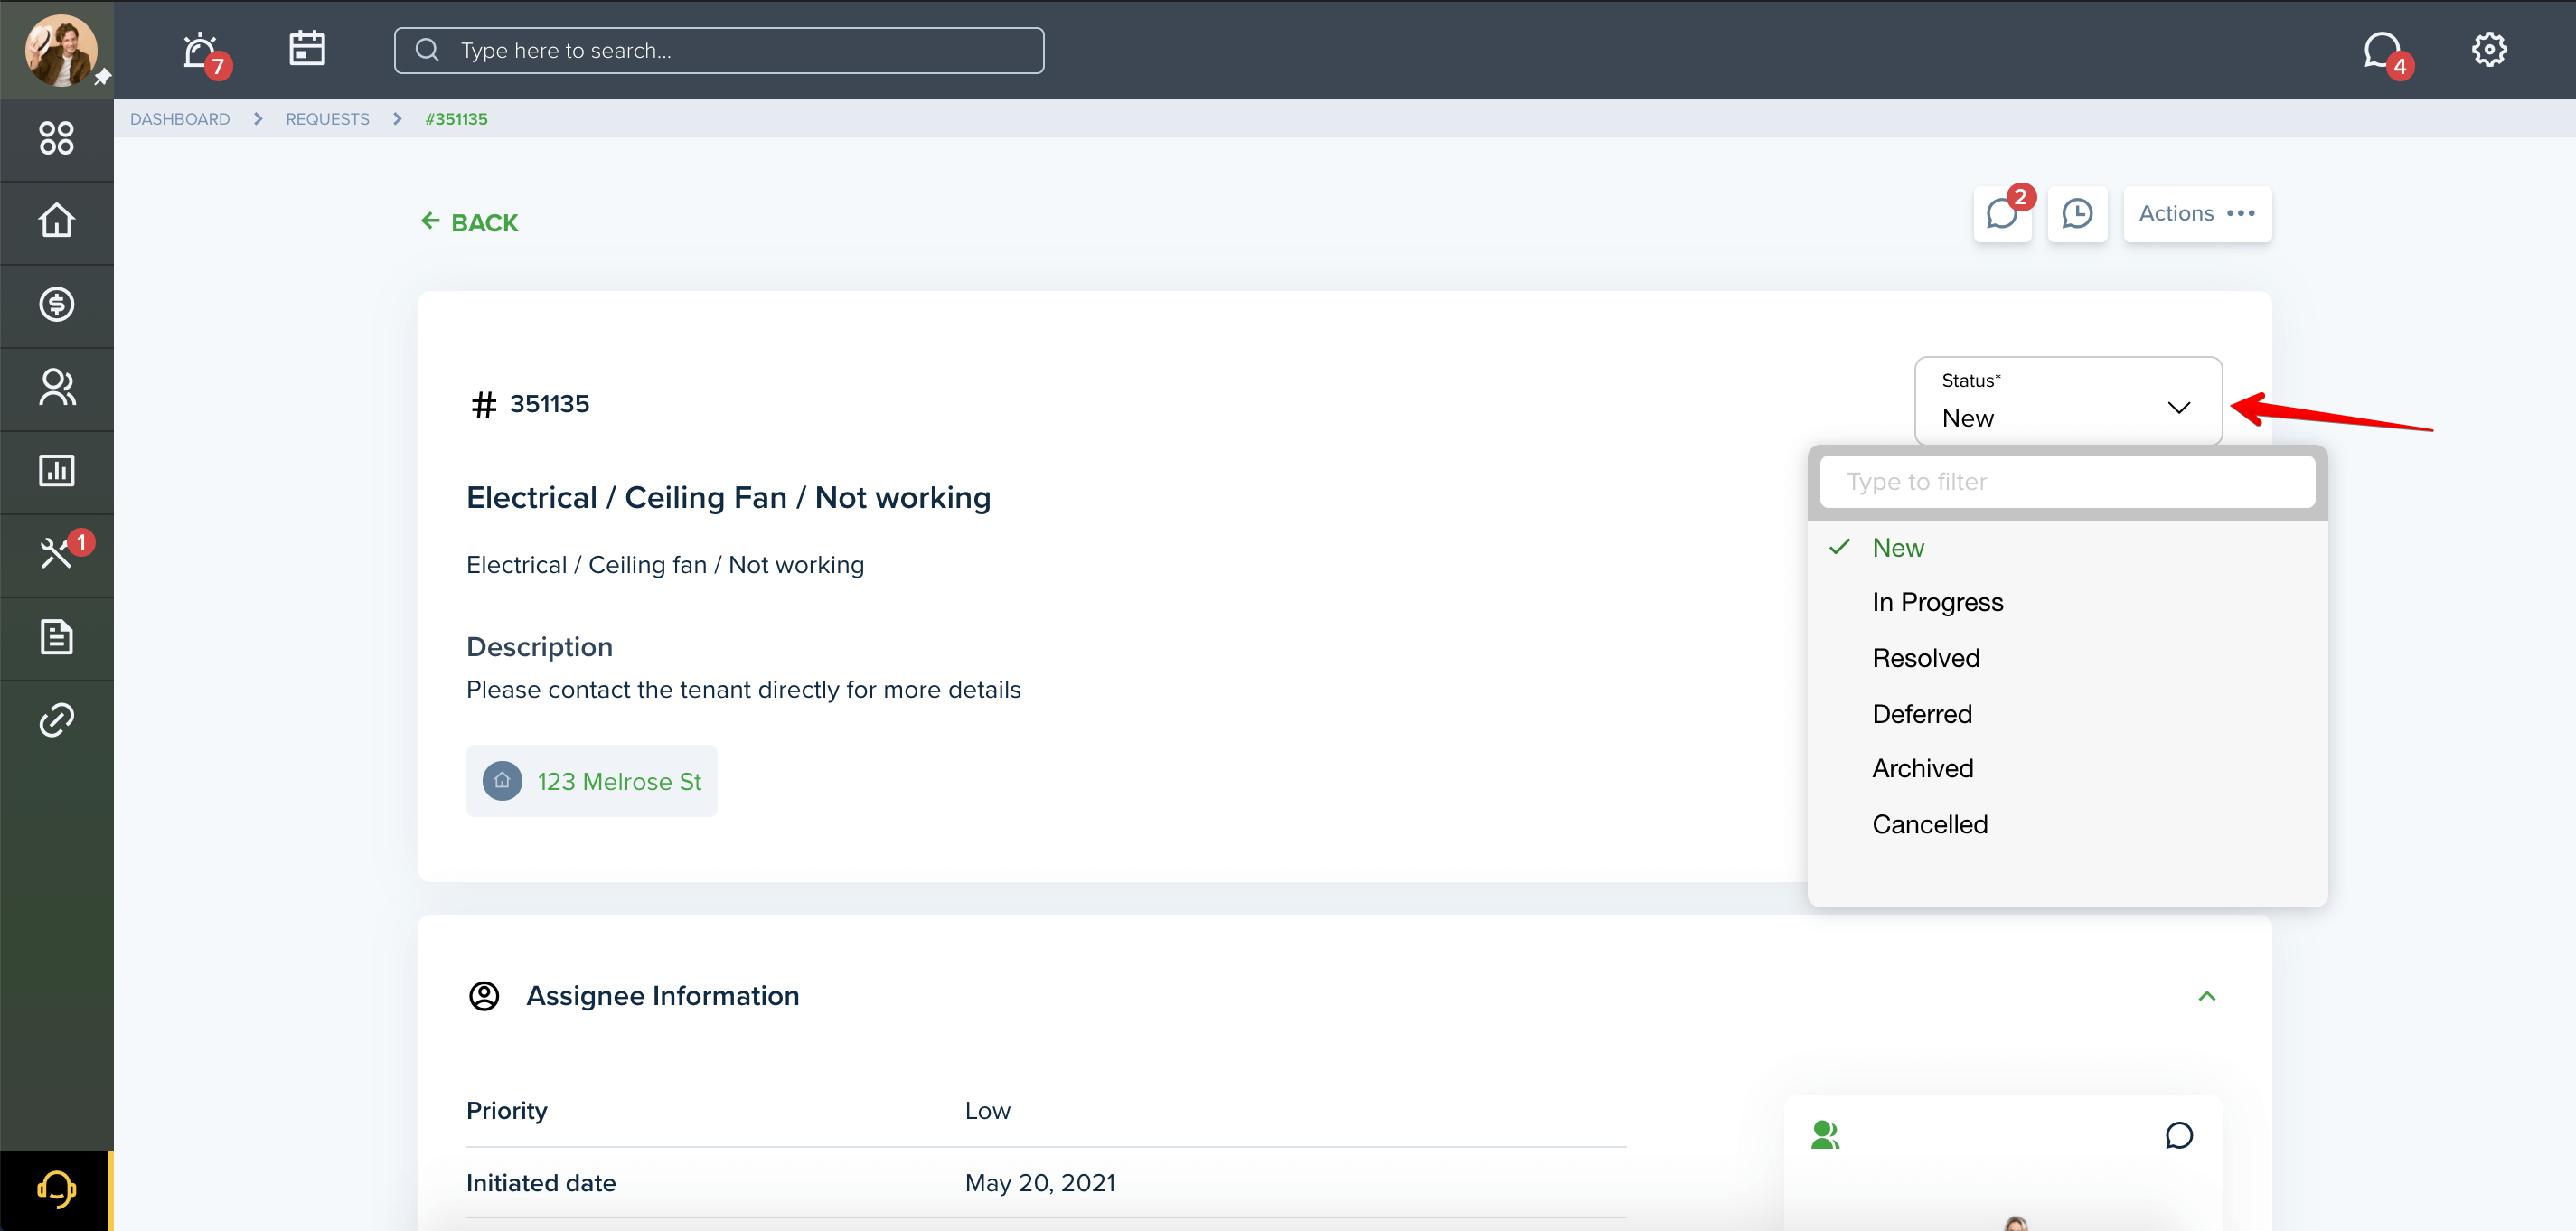The width and height of the screenshot is (2576, 1231).
Task: Open the accounting dollar sidebar icon
Action: coord(56,304)
